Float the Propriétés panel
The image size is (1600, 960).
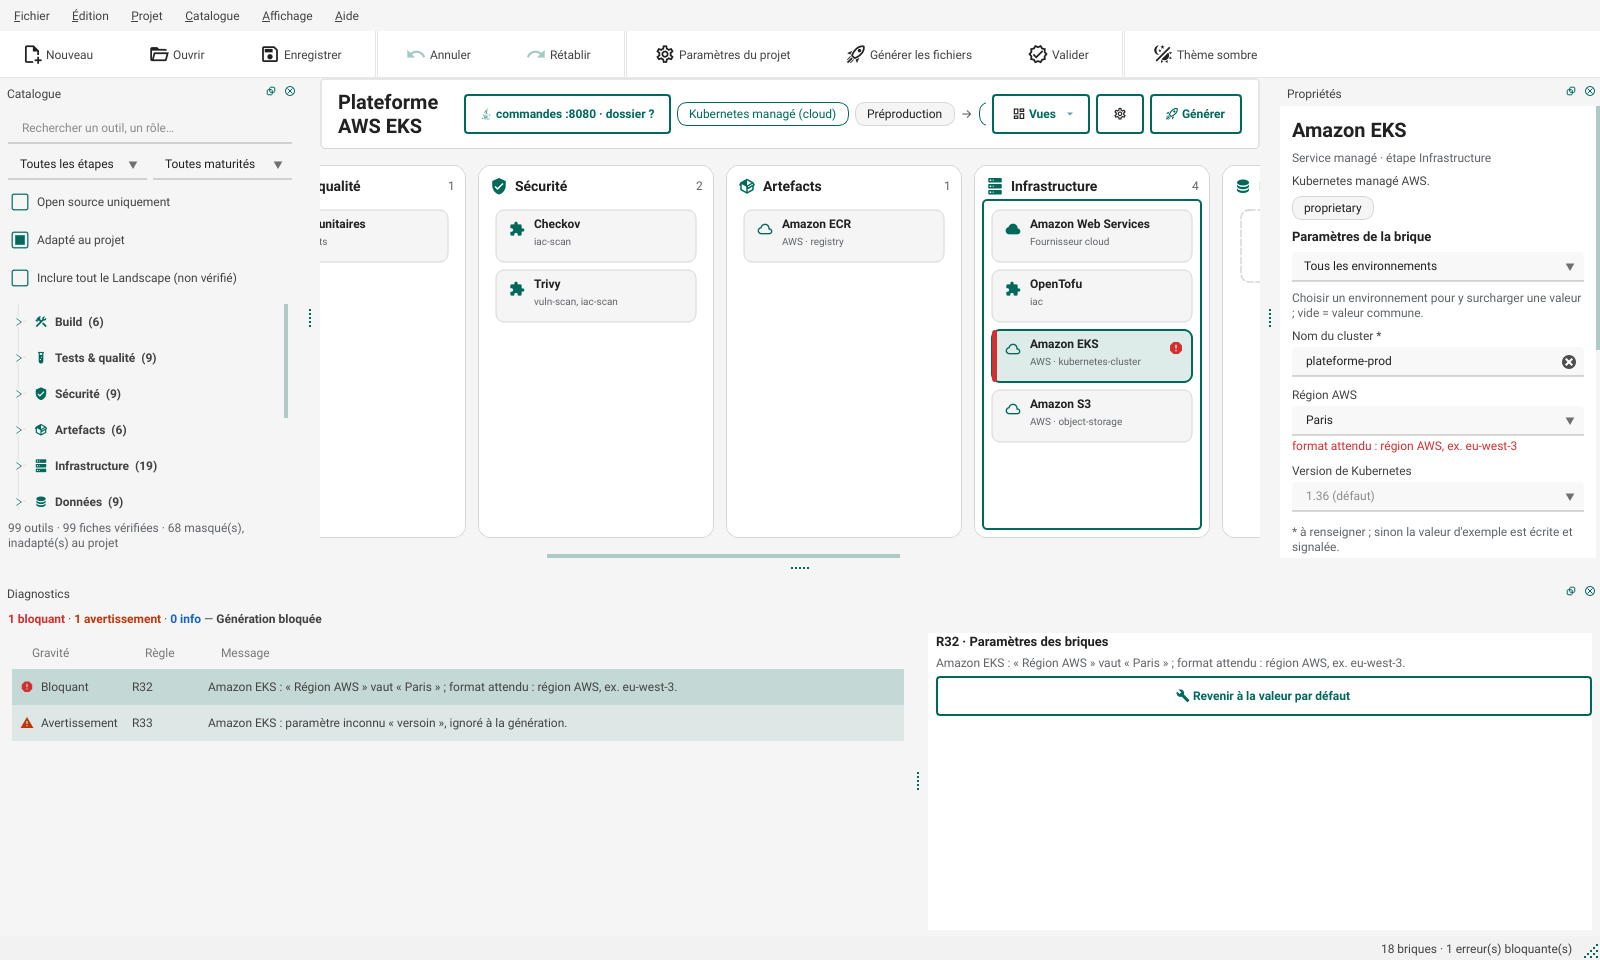point(1571,91)
